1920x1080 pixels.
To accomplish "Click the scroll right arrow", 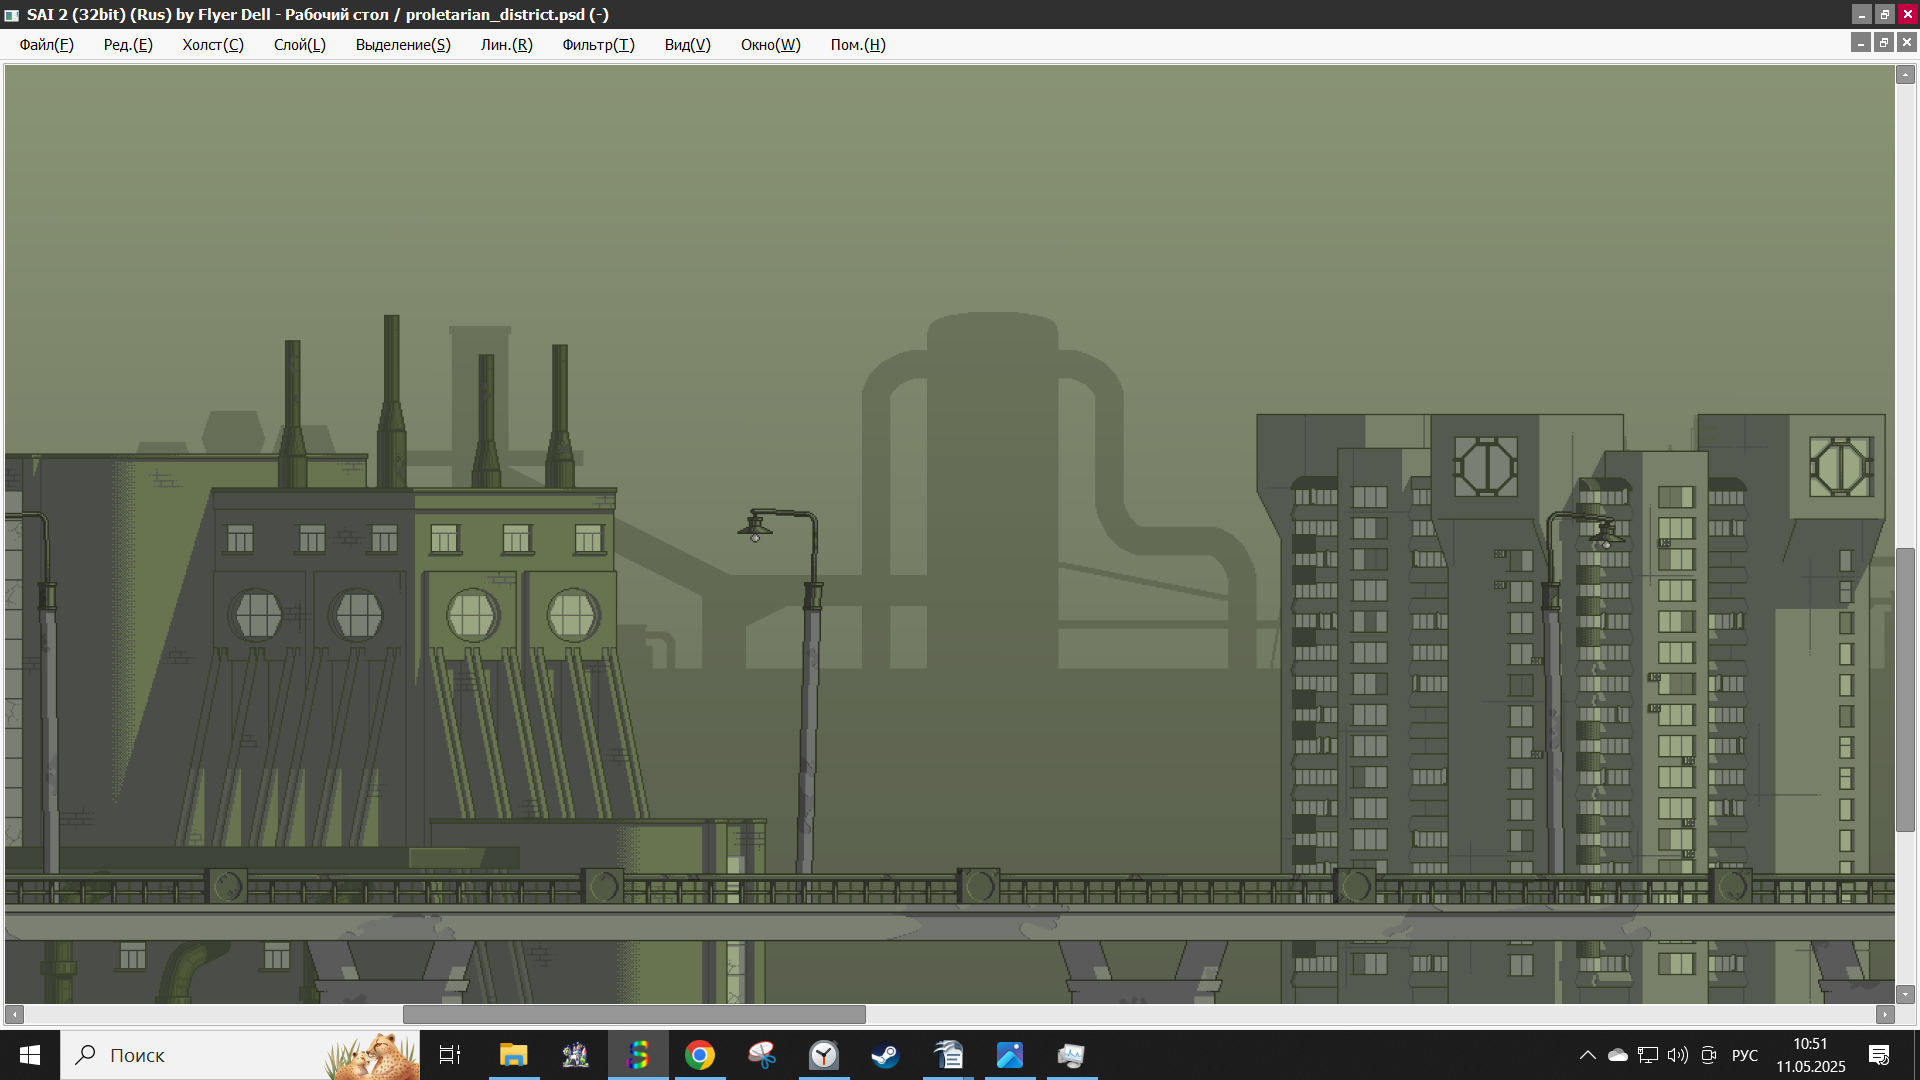I will click(1885, 1014).
